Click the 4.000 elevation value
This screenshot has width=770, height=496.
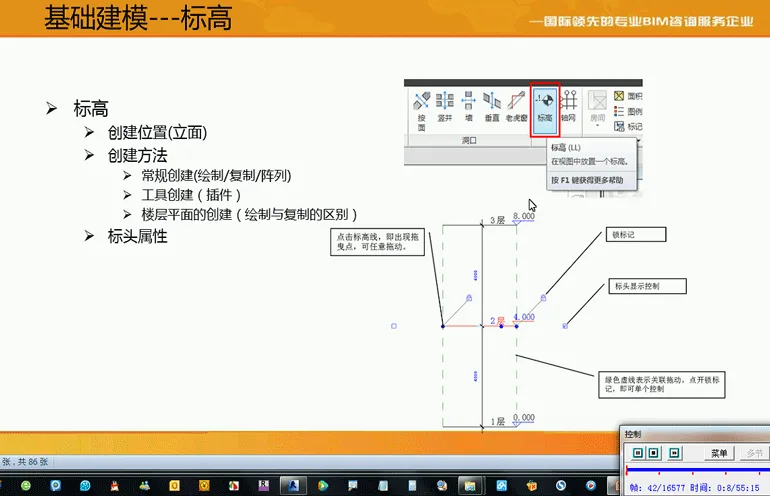point(524,317)
